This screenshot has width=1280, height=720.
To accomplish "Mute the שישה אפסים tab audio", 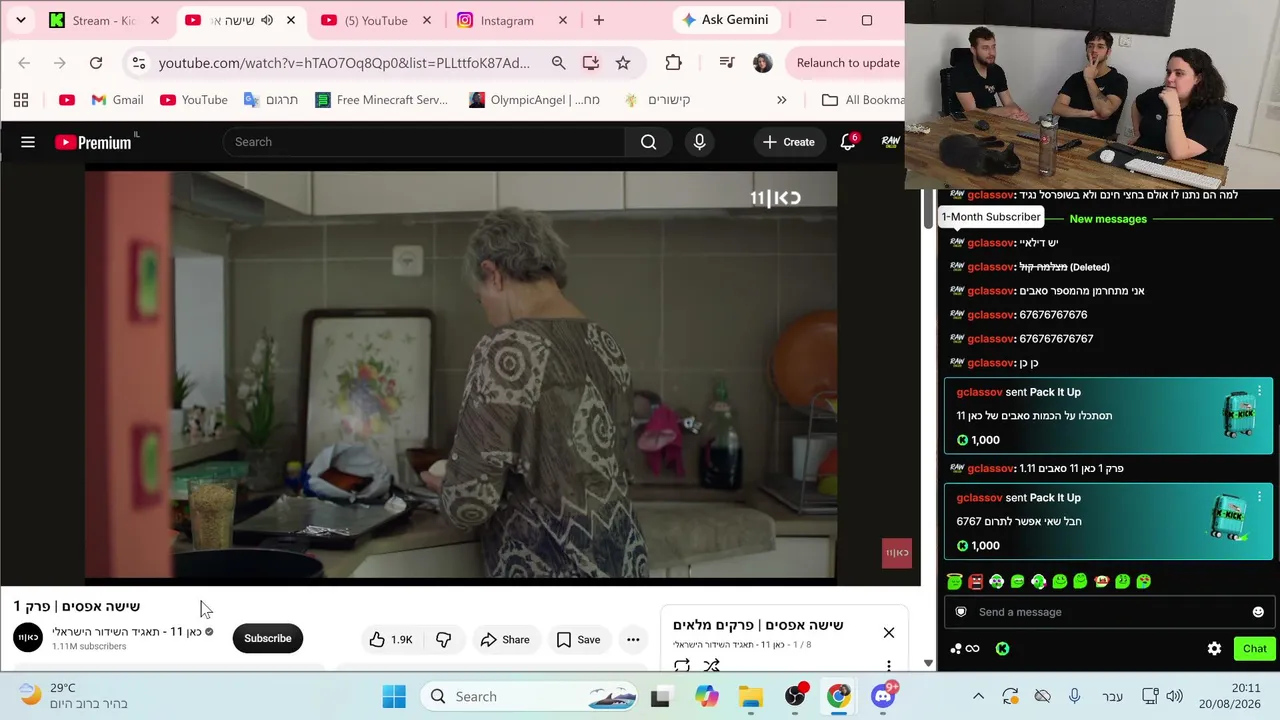I will point(267,20).
